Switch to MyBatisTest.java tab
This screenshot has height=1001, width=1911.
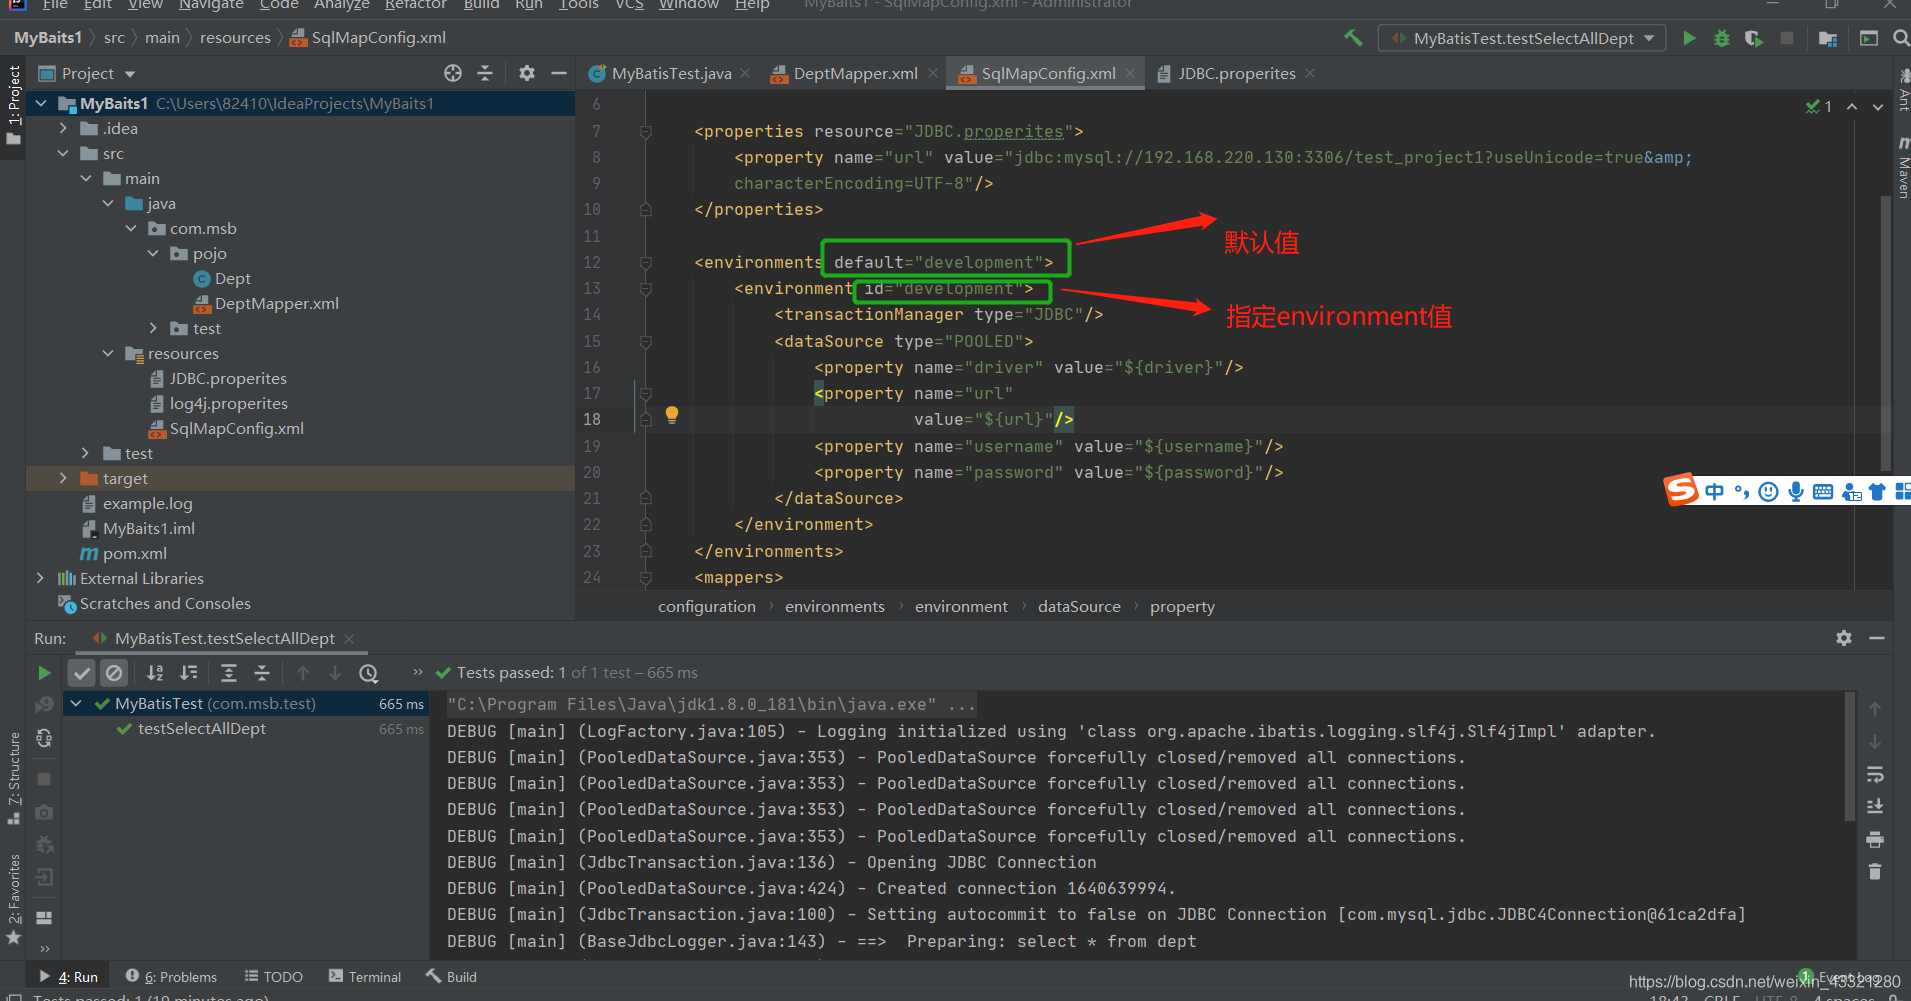click(670, 73)
